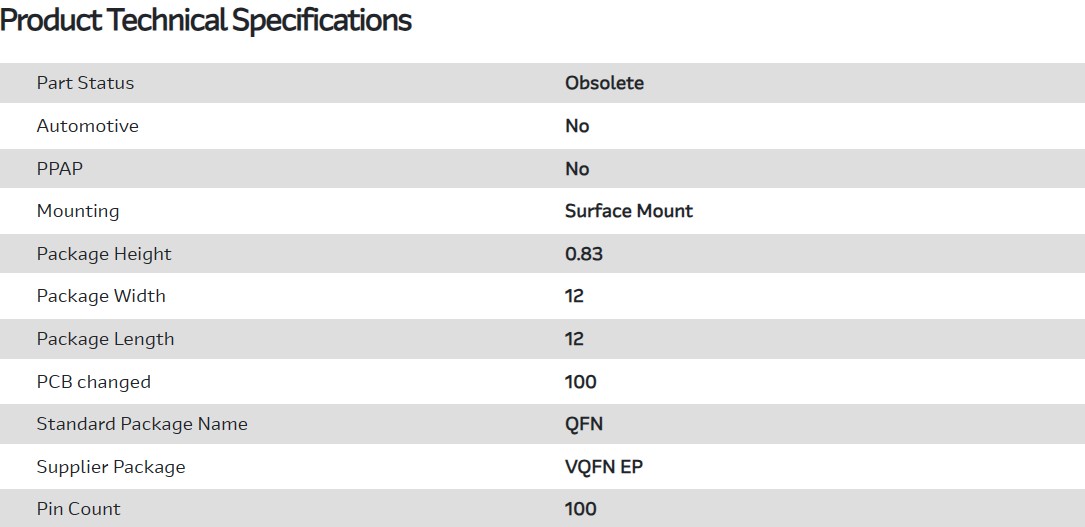Viewport: 1085px width, 527px height.
Task: Select the Standard Package Name label
Action: [x=142, y=424]
